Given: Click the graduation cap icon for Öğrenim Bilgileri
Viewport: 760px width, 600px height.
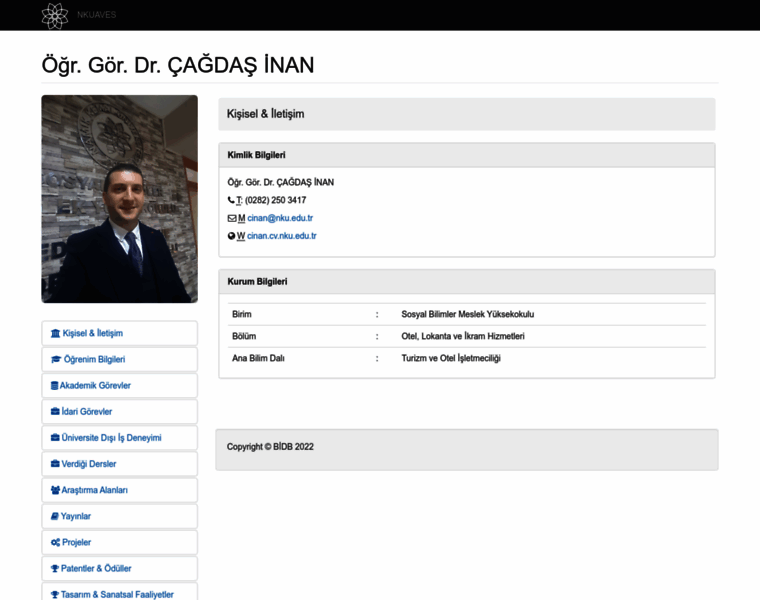Looking at the screenshot, I should (x=56, y=360).
